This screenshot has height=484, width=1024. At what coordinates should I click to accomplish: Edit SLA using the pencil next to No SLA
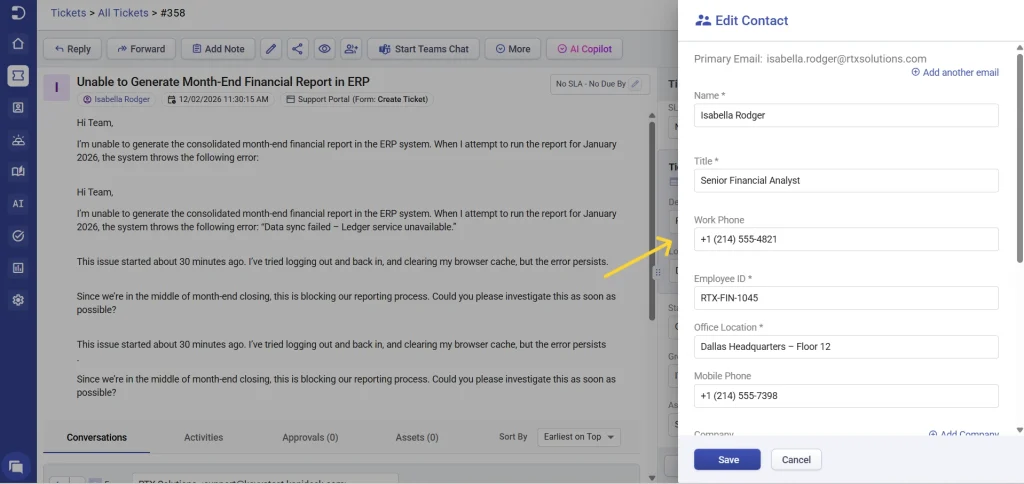pos(635,84)
